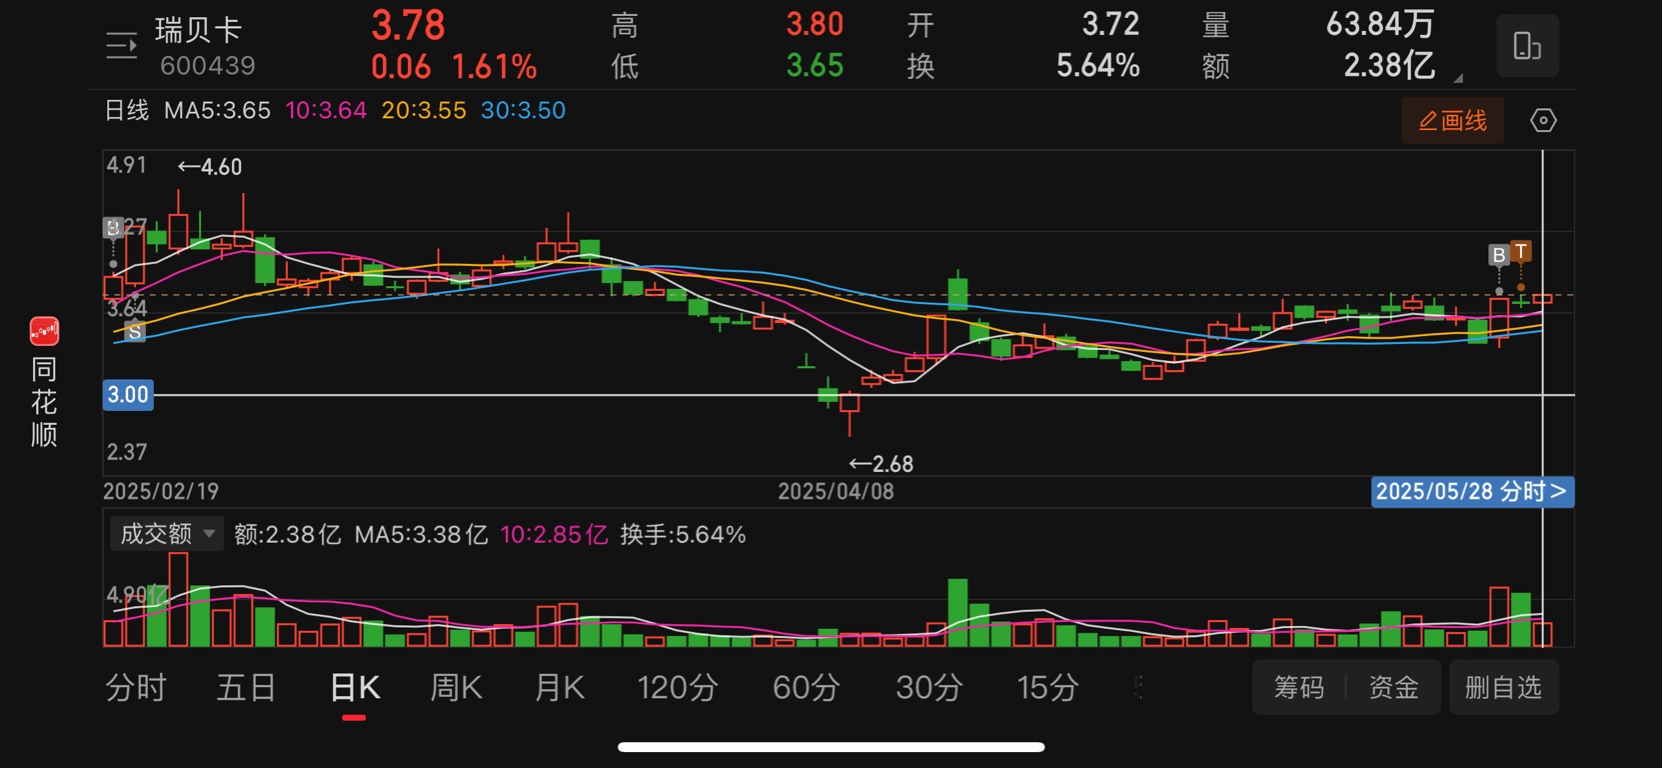Tap the change percentage 1.61%
Screen dimensions: 1663x768
pos(494,67)
